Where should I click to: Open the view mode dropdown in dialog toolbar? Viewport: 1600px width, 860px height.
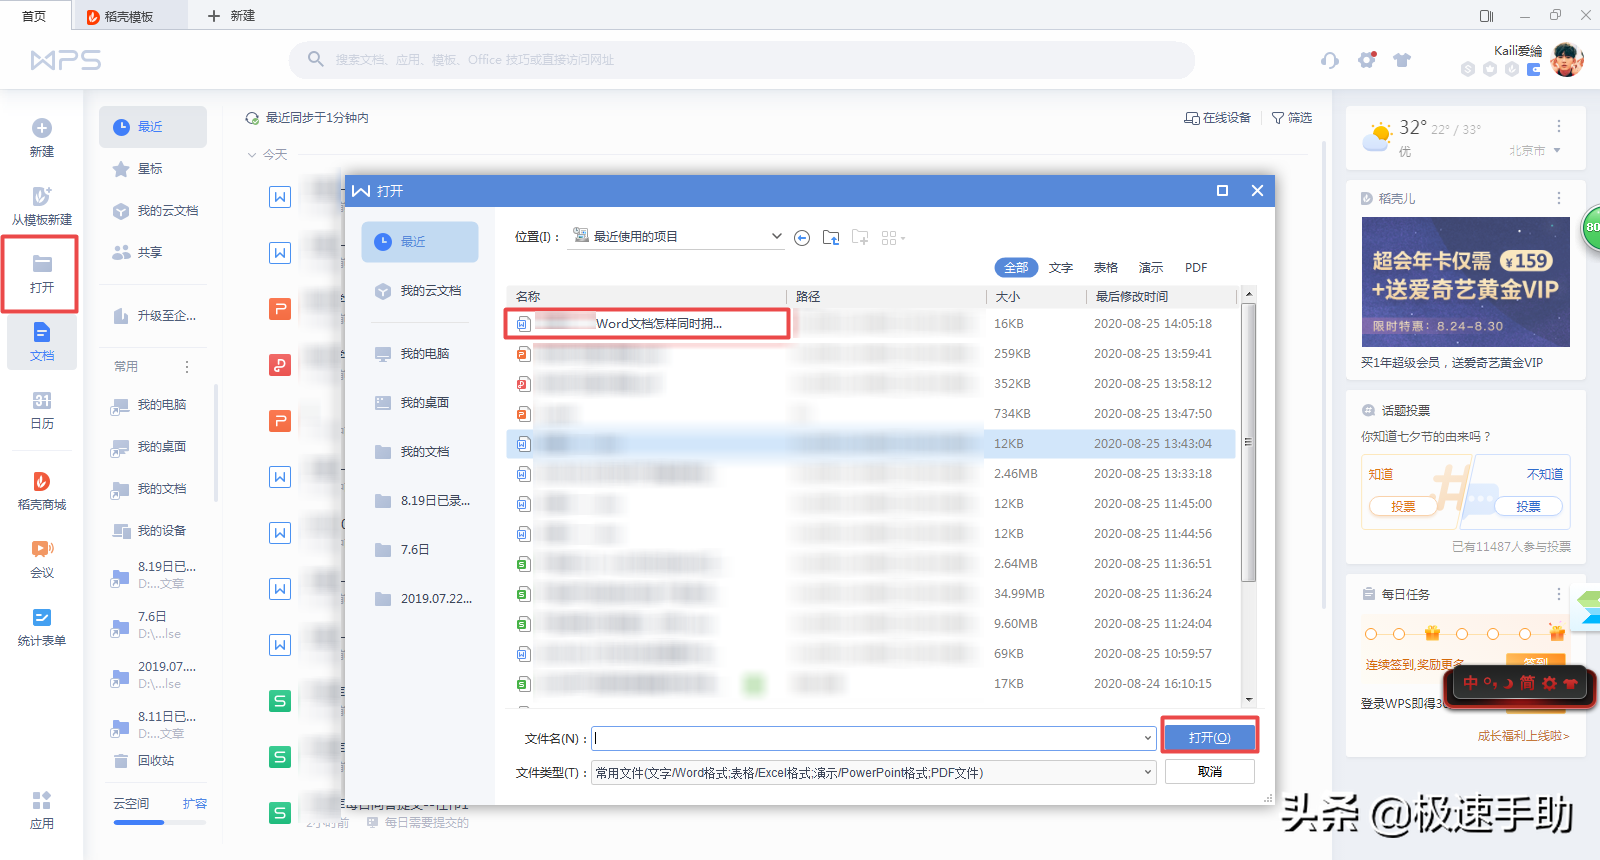click(893, 238)
